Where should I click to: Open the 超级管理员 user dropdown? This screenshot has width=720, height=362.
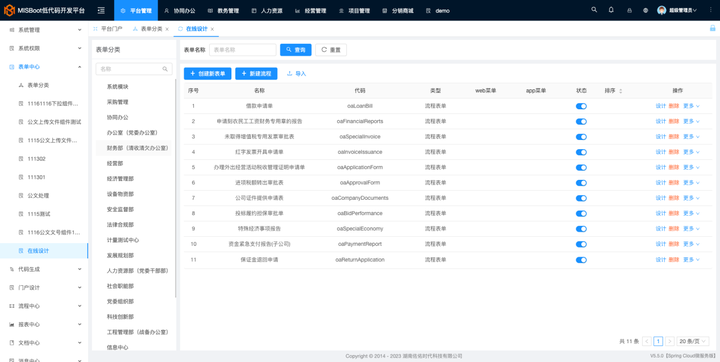click(x=677, y=10)
